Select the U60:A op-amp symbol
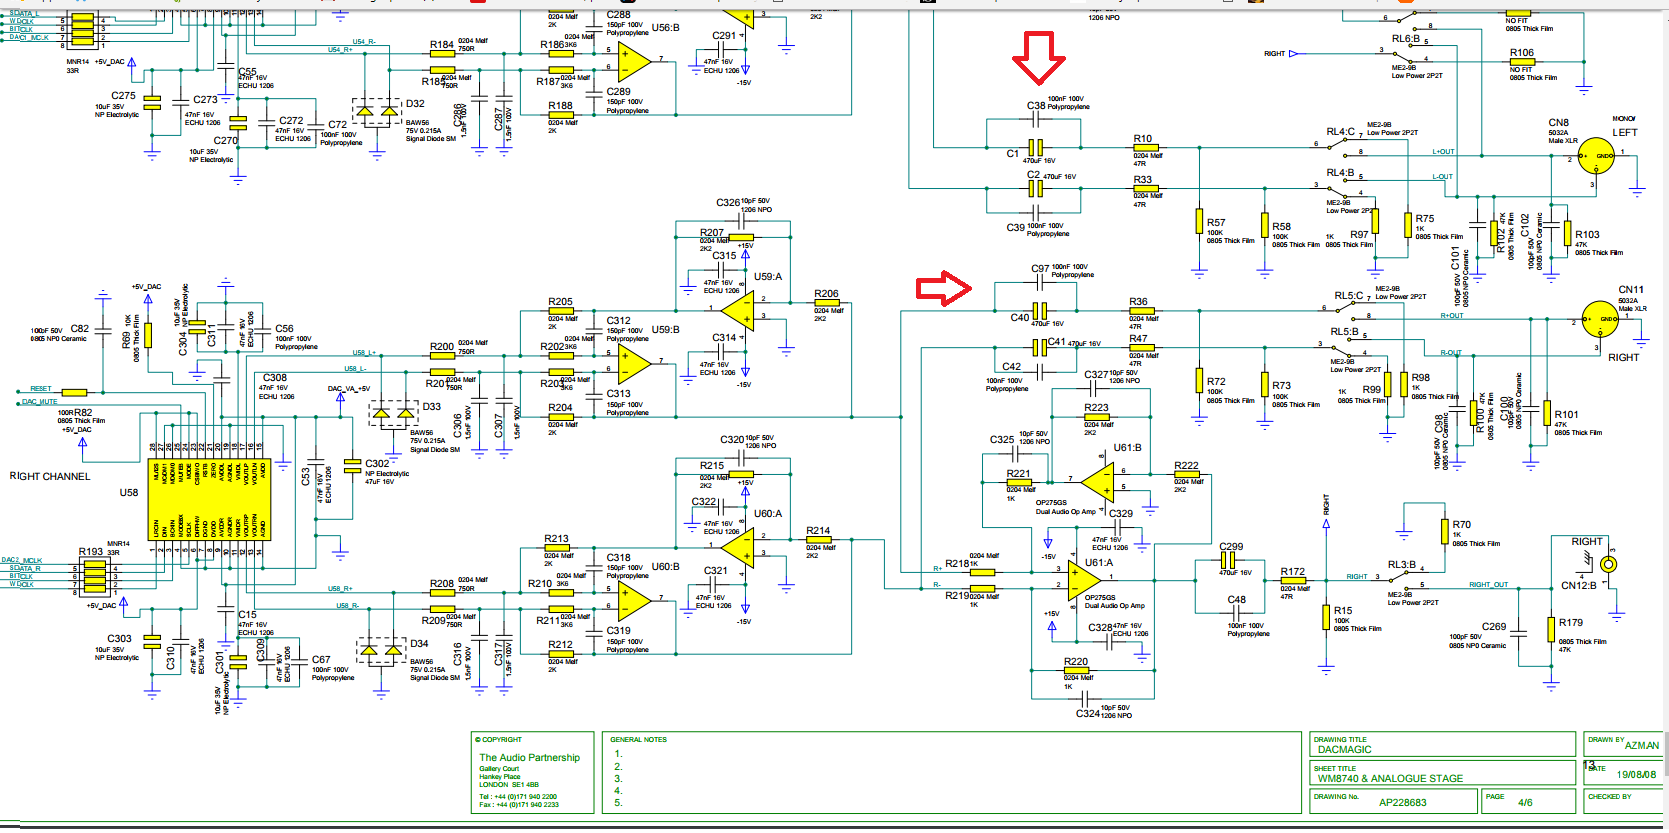 737,547
